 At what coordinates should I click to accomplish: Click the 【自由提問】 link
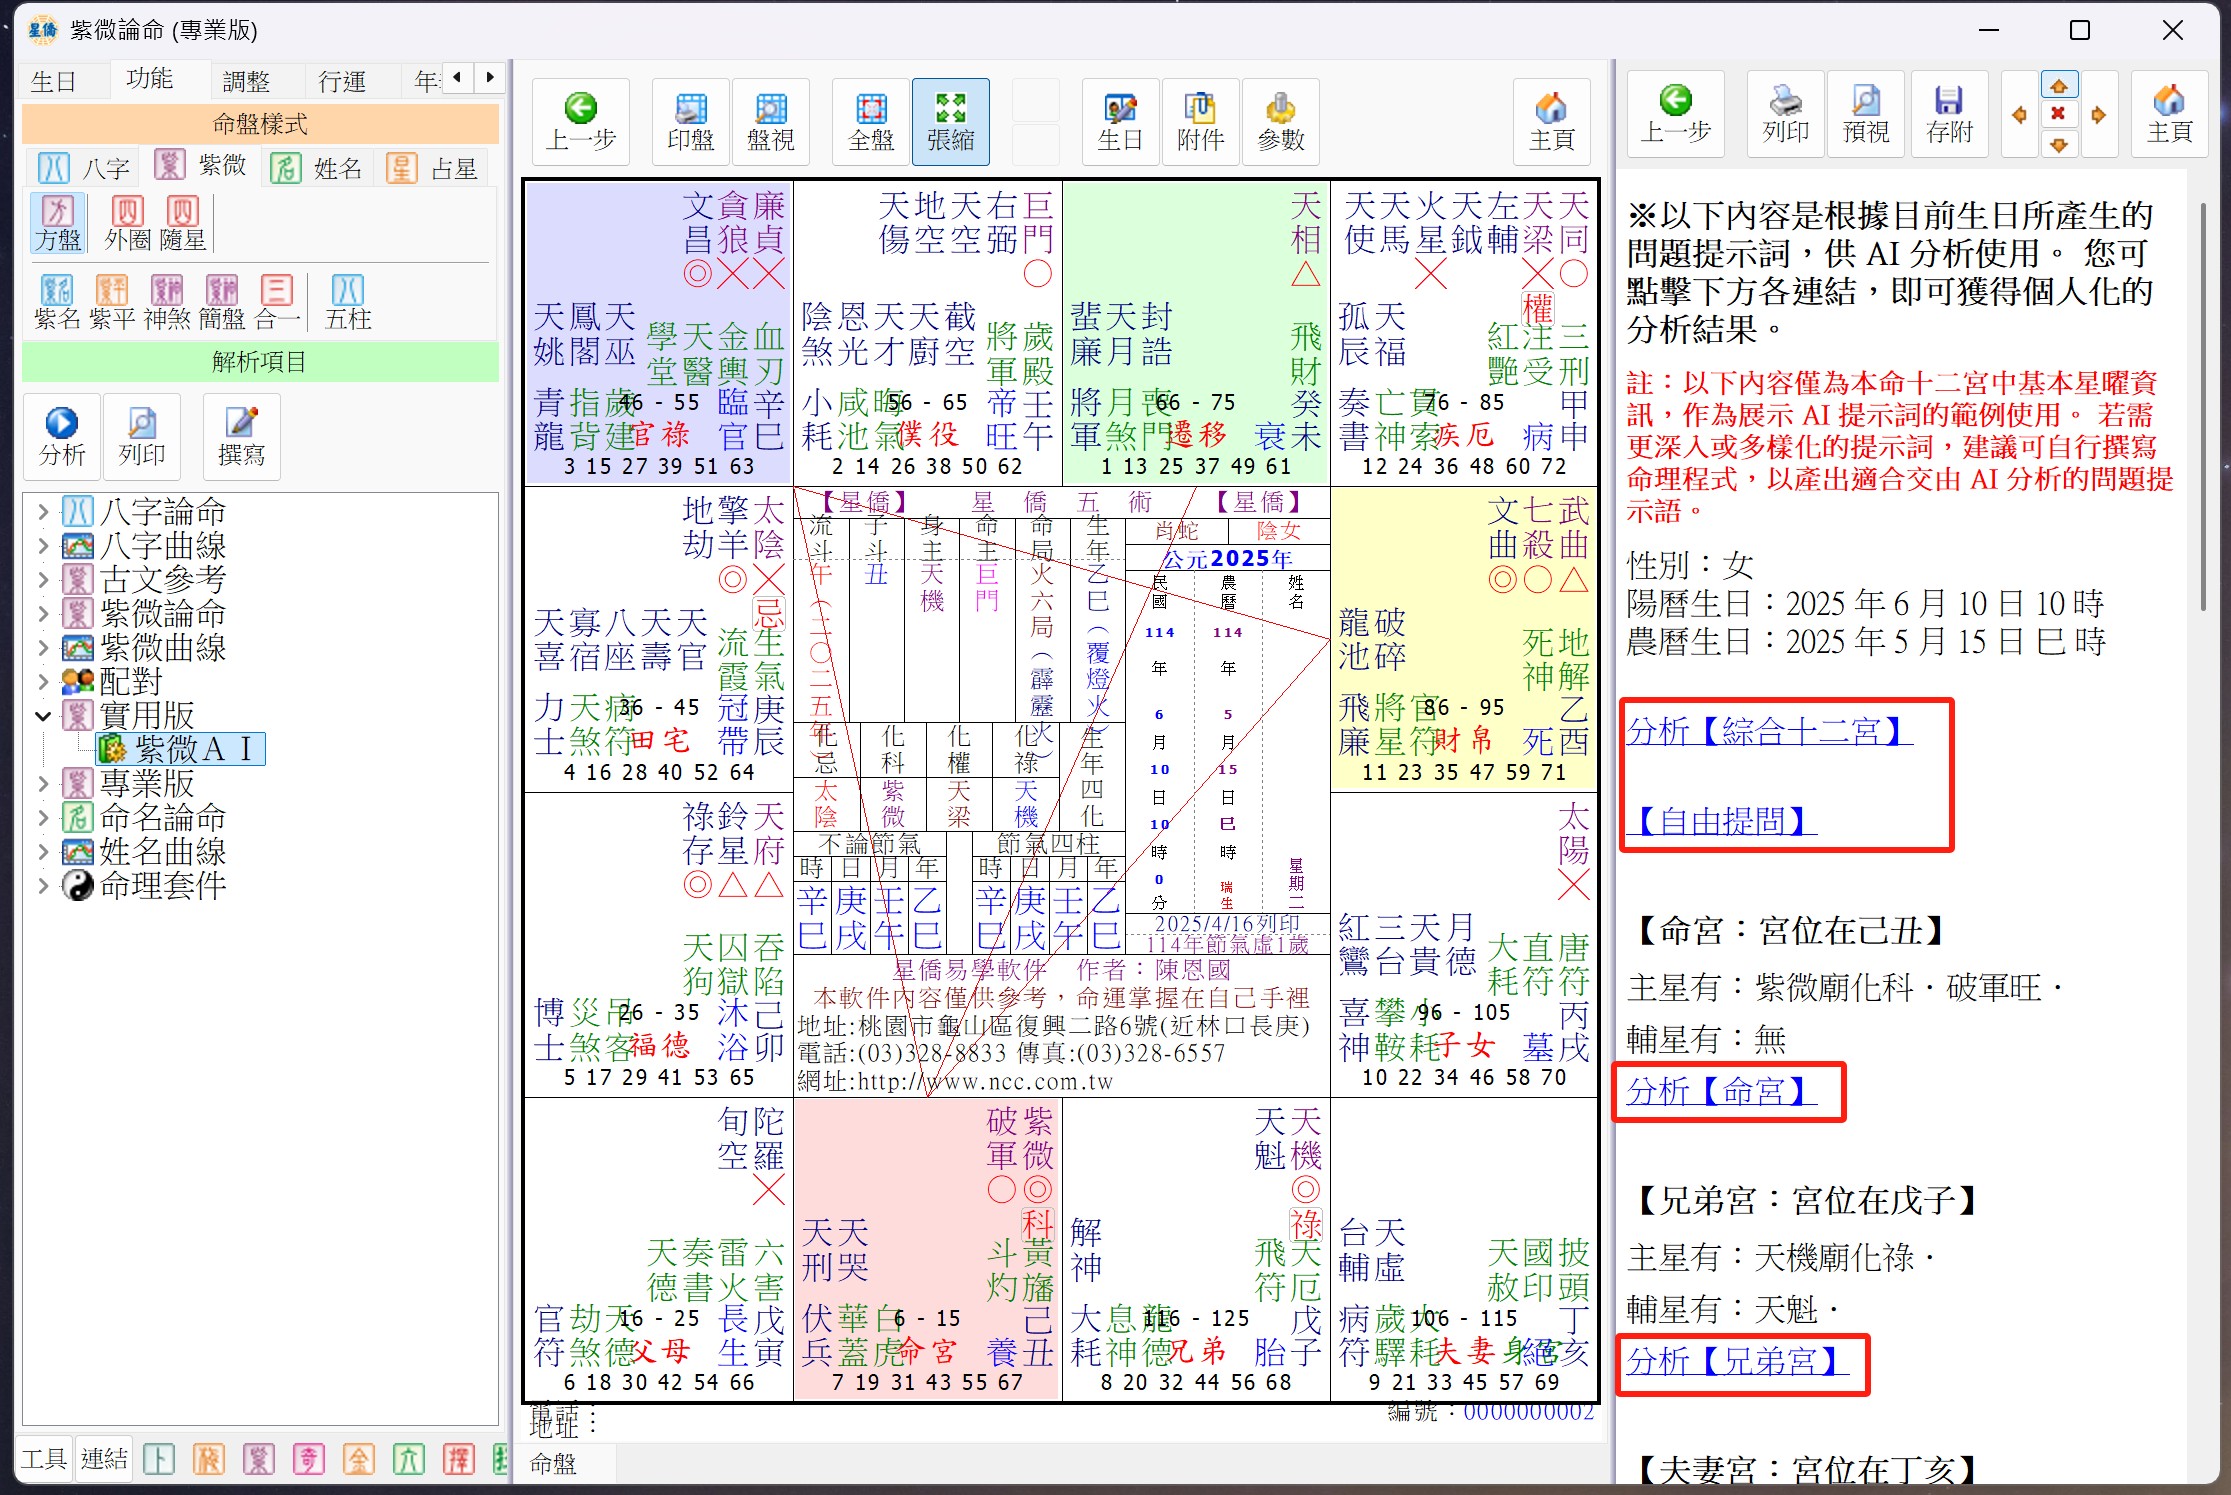(1720, 821)
